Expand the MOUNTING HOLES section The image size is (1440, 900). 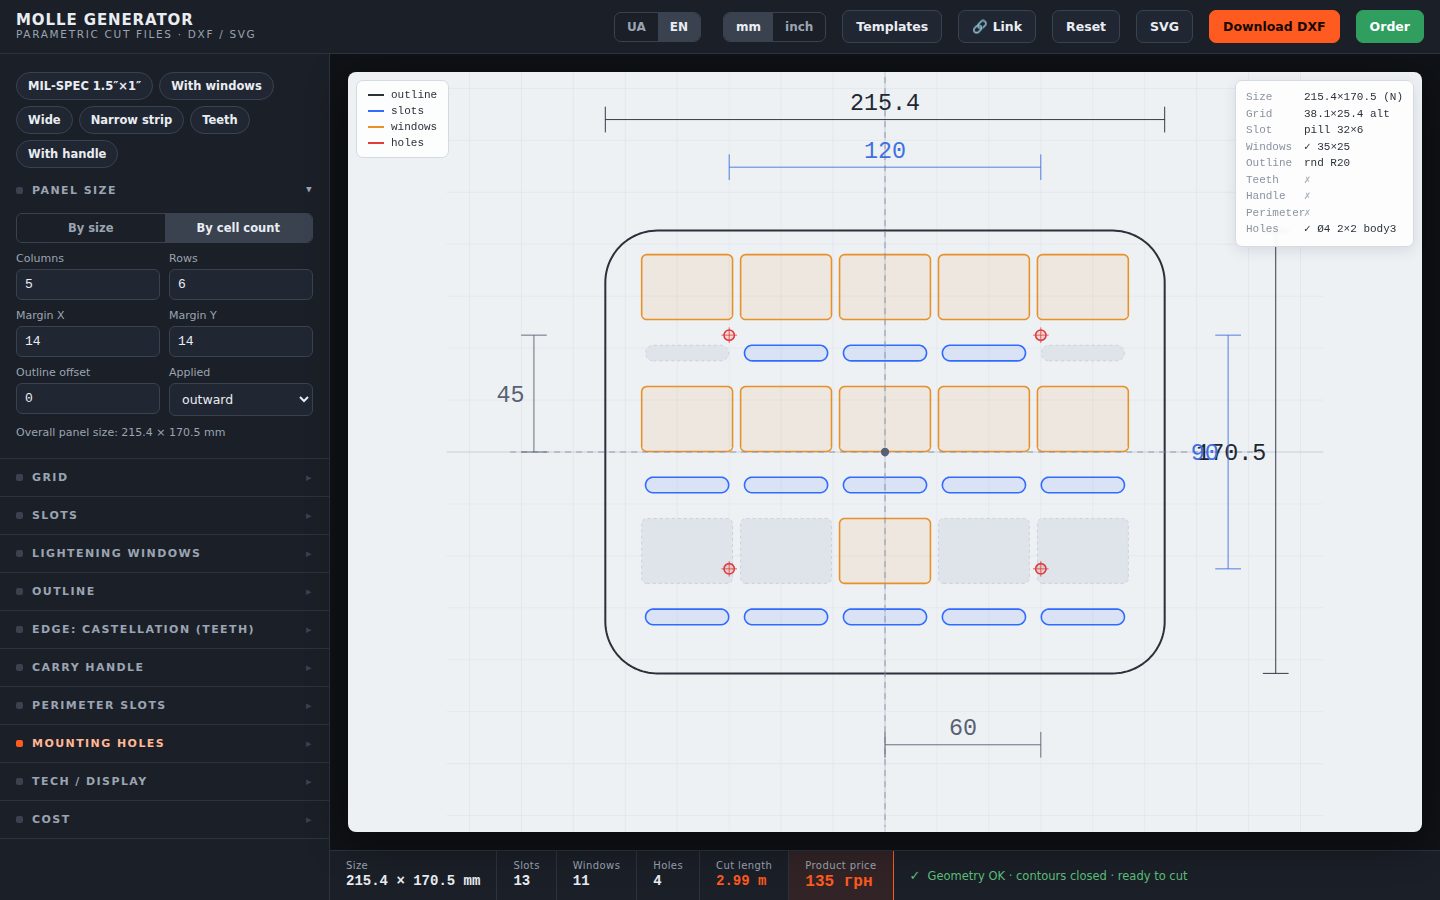pyautogui.click(x=164, y=743)
